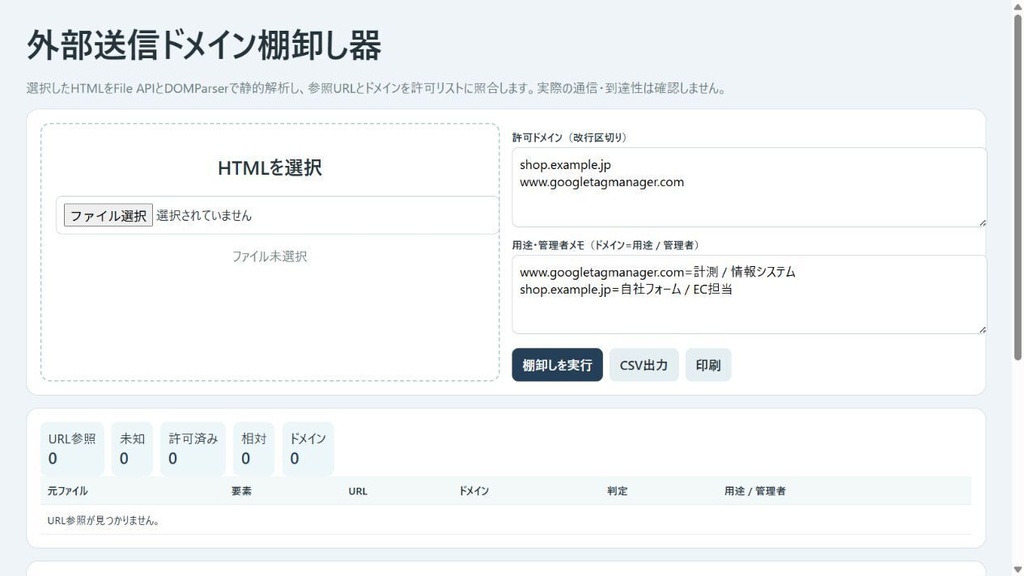Click the 許可ドメイン textarea resize handle
The width and height of the screenshot is (1024, 576).
(982, 223)
